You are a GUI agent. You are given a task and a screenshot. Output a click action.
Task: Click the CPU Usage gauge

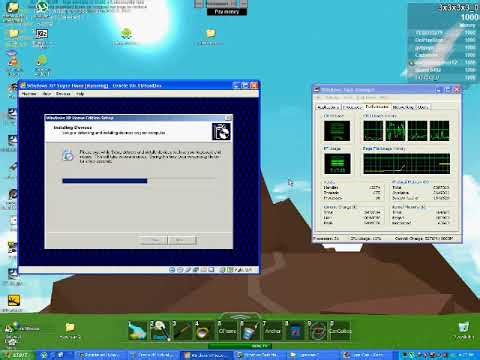pyautogui.click(x=337, y=131)
